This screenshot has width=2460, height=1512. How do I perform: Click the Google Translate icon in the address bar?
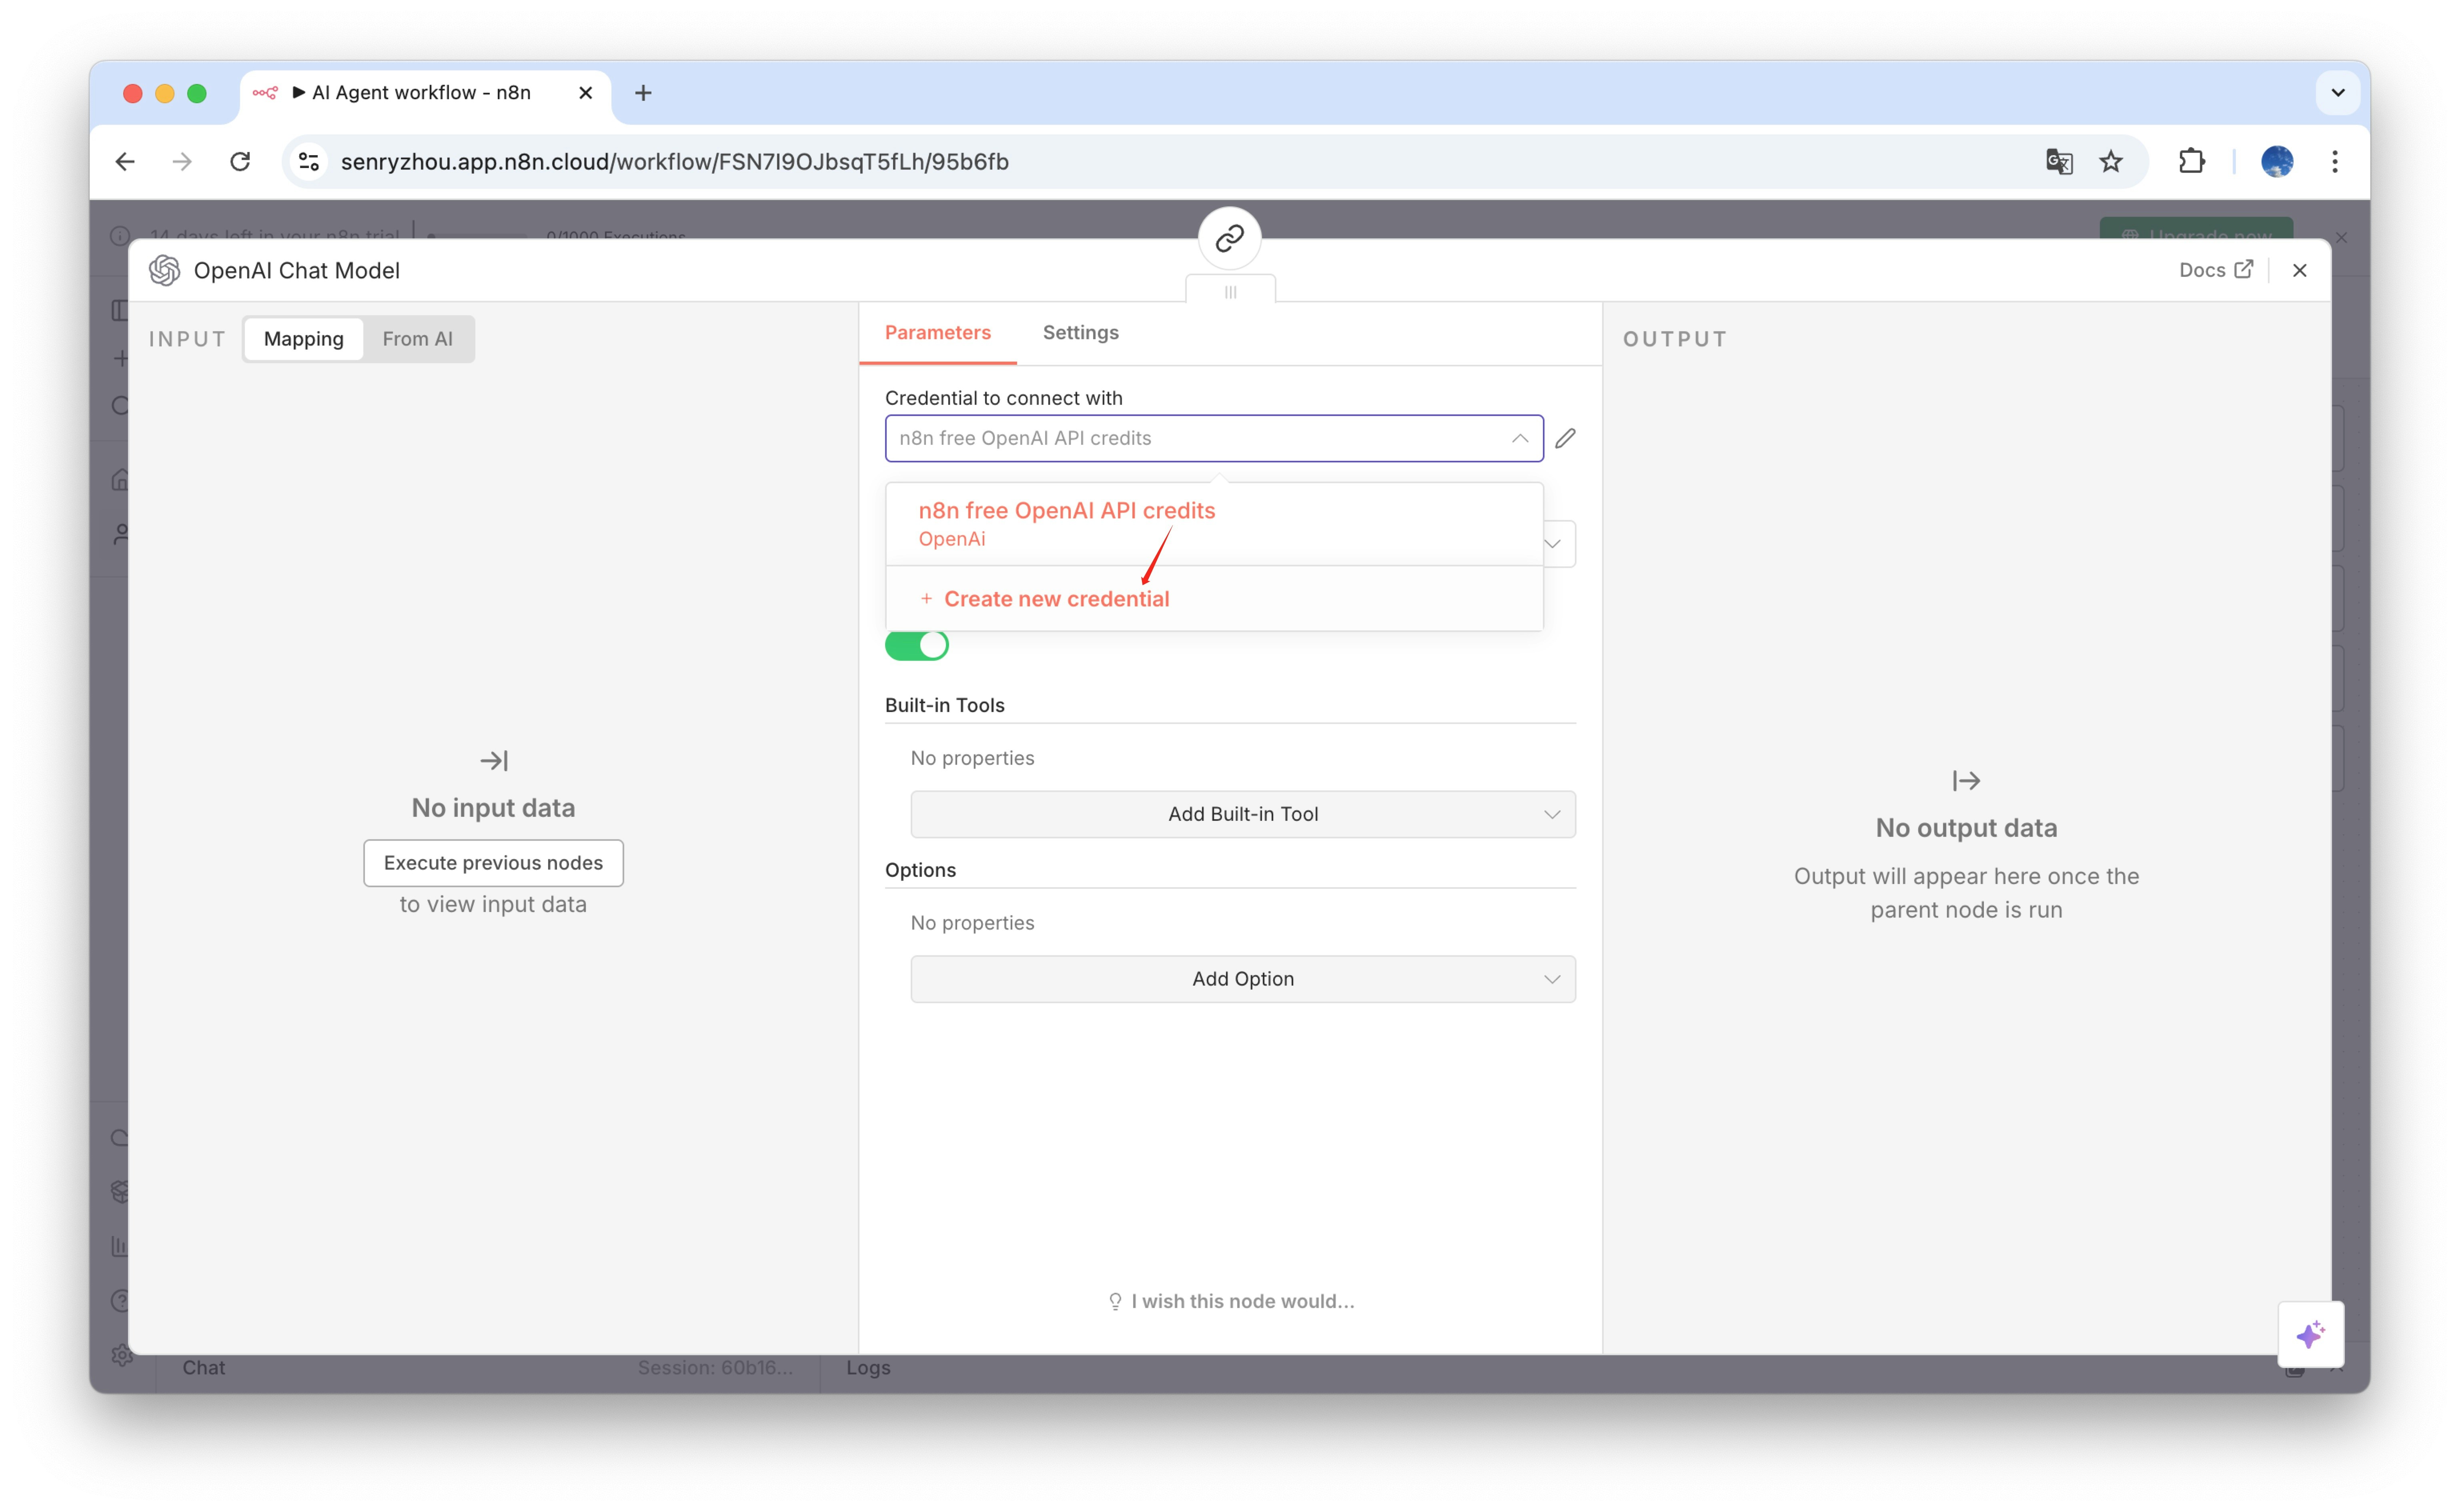coord(2058,161)
